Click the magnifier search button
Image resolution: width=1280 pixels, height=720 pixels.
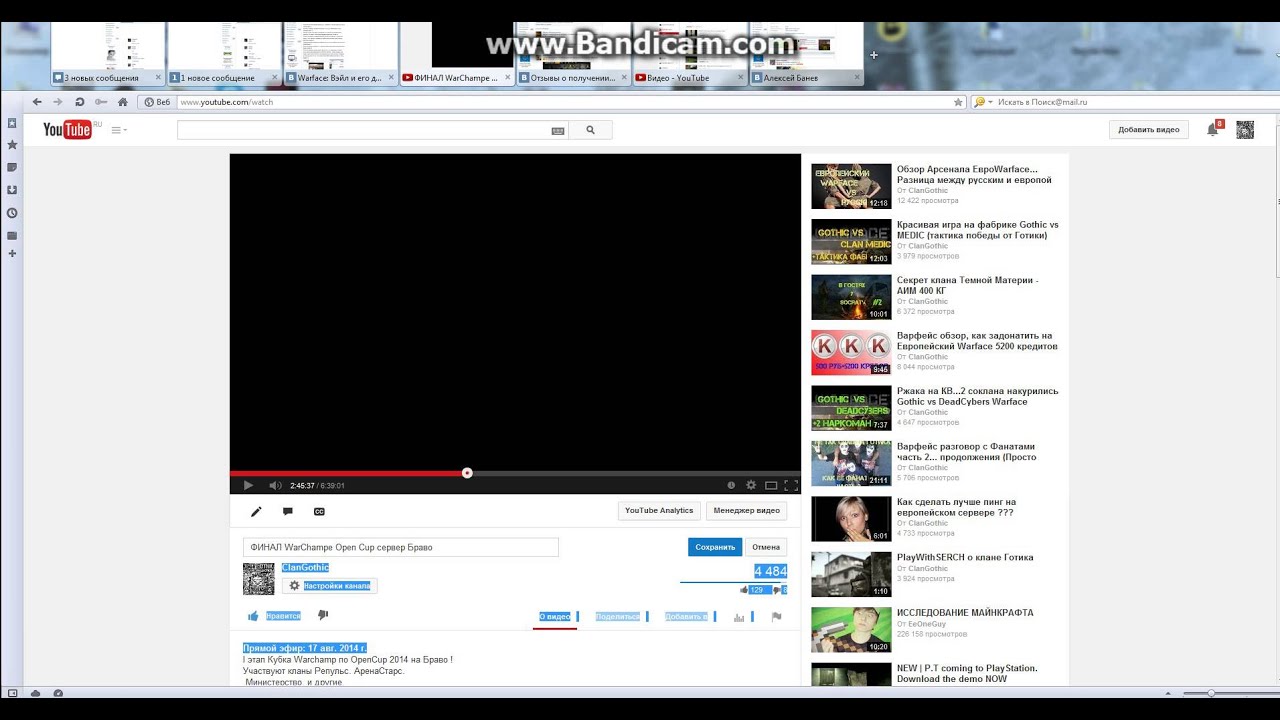click(x=591, y=130)
